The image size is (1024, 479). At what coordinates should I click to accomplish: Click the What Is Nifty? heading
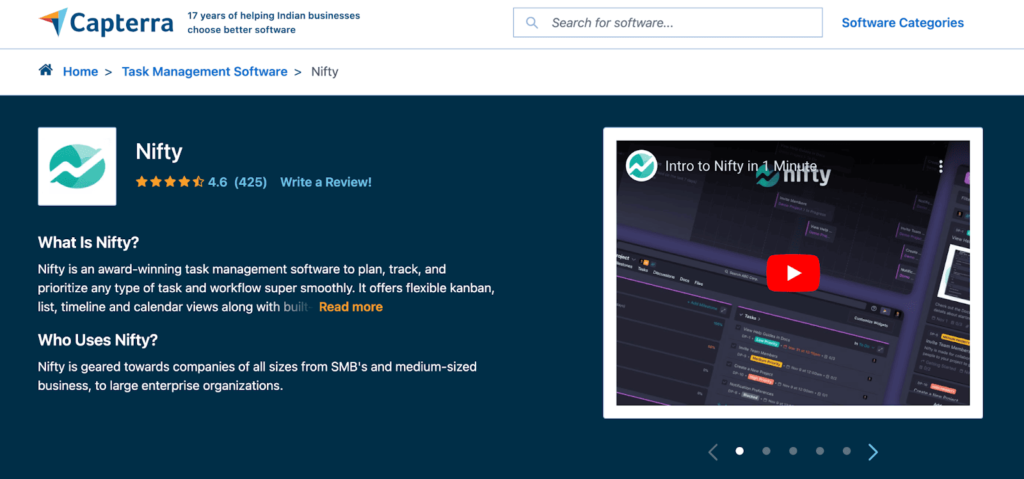pyautogui.click(x=88, y=243)
